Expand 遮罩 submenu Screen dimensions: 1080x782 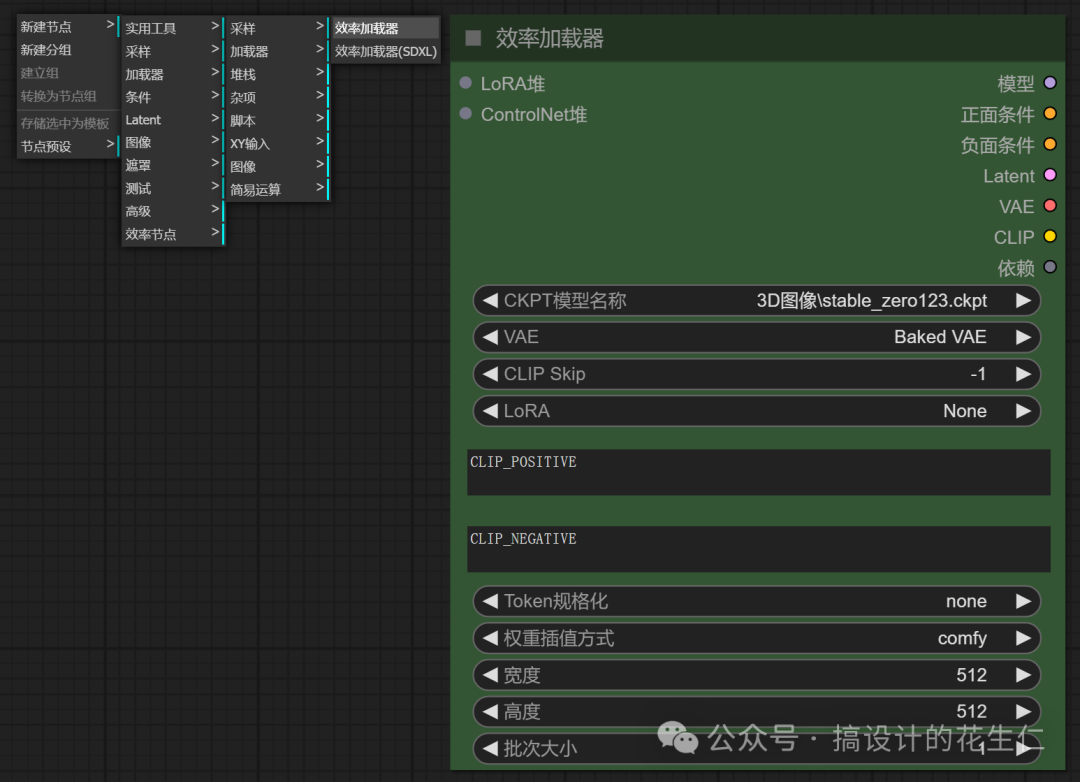pyautogui.click(x=172, y=165)
